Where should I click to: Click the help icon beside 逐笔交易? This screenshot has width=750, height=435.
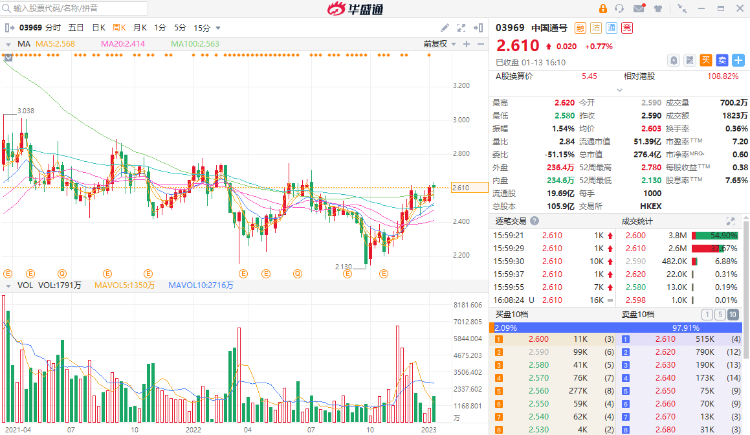[x=534, y=221]
